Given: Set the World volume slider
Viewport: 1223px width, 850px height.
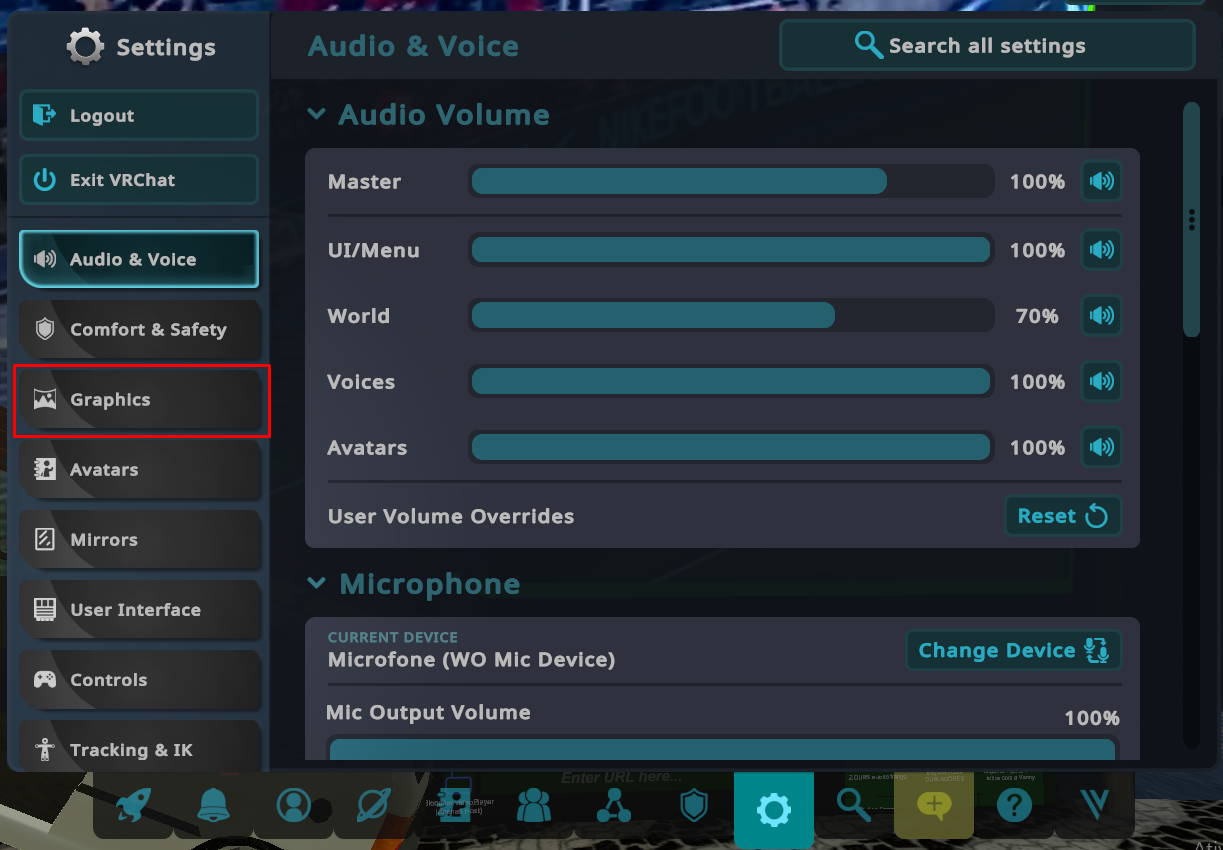Looking at the screenshot, I should (x=731, y=316).
